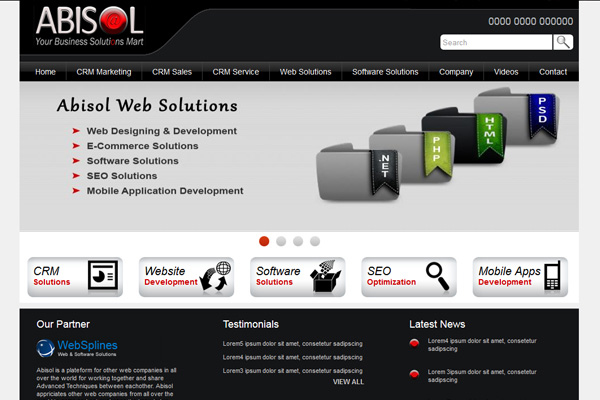Click the SEO Optimization text label
This screenshot has height=400, width=600.
tap(391, 276)
